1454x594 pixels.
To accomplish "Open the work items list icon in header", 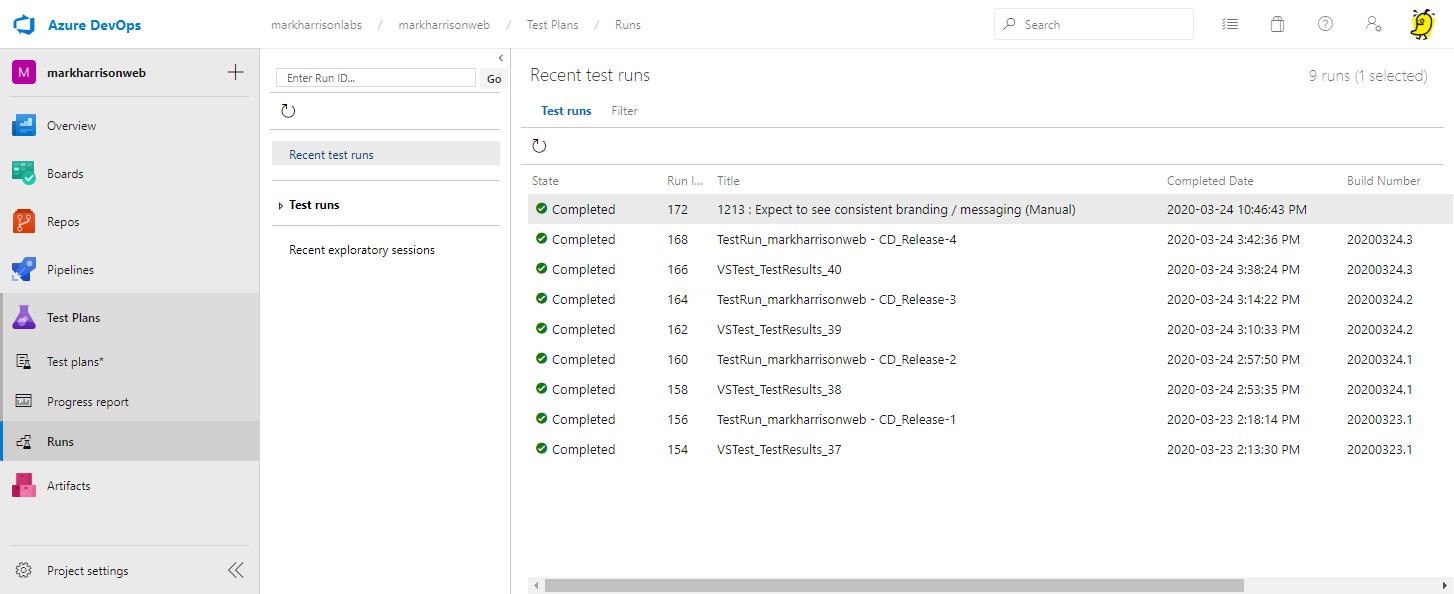I will (x=1230, y=24).
